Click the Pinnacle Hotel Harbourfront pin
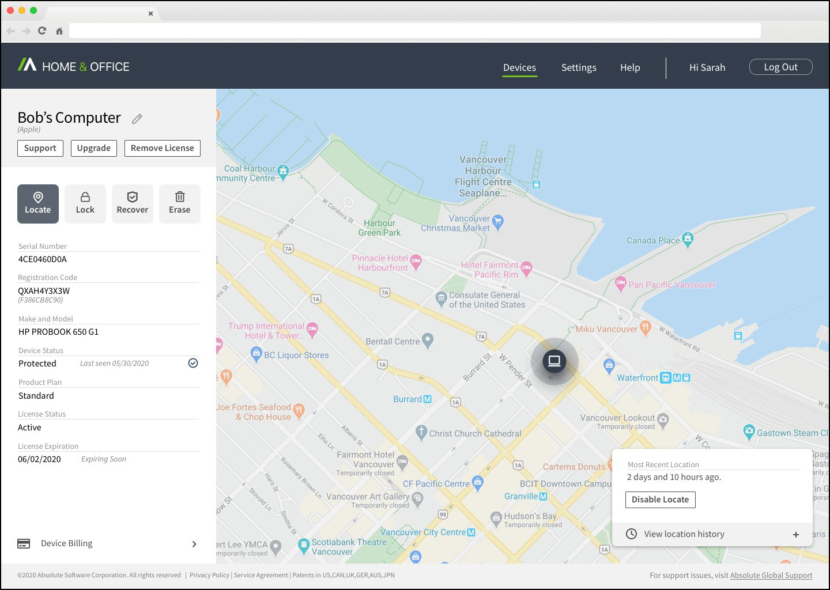 (416, 261)
